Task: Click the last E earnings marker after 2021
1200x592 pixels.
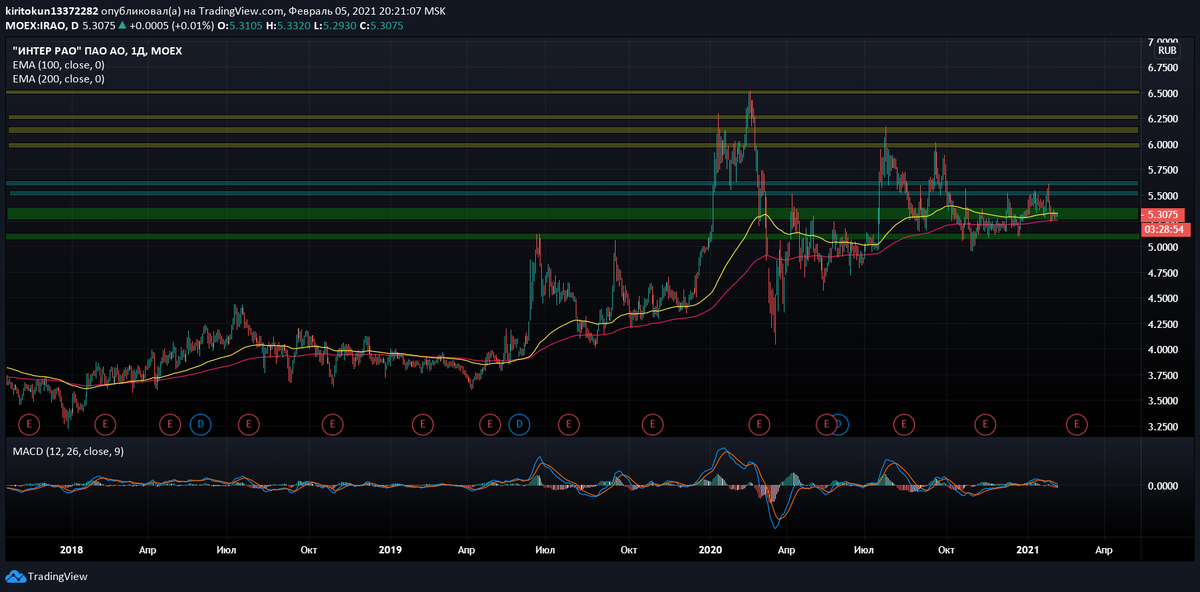Action: 1077,424
